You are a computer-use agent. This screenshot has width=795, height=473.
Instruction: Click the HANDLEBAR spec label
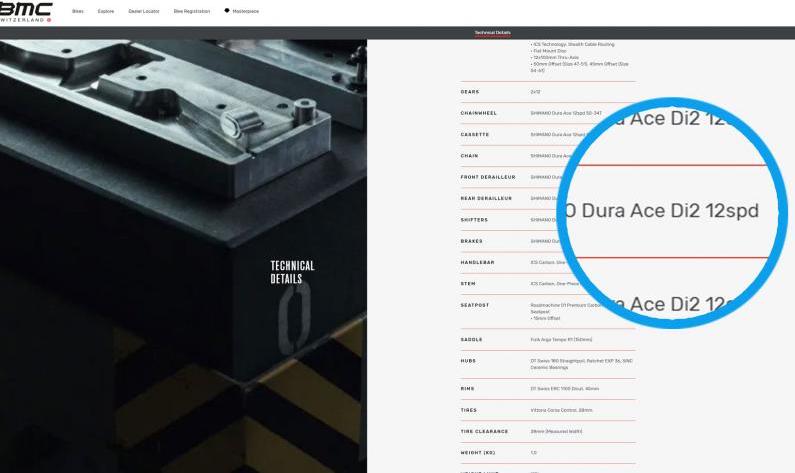477,262
